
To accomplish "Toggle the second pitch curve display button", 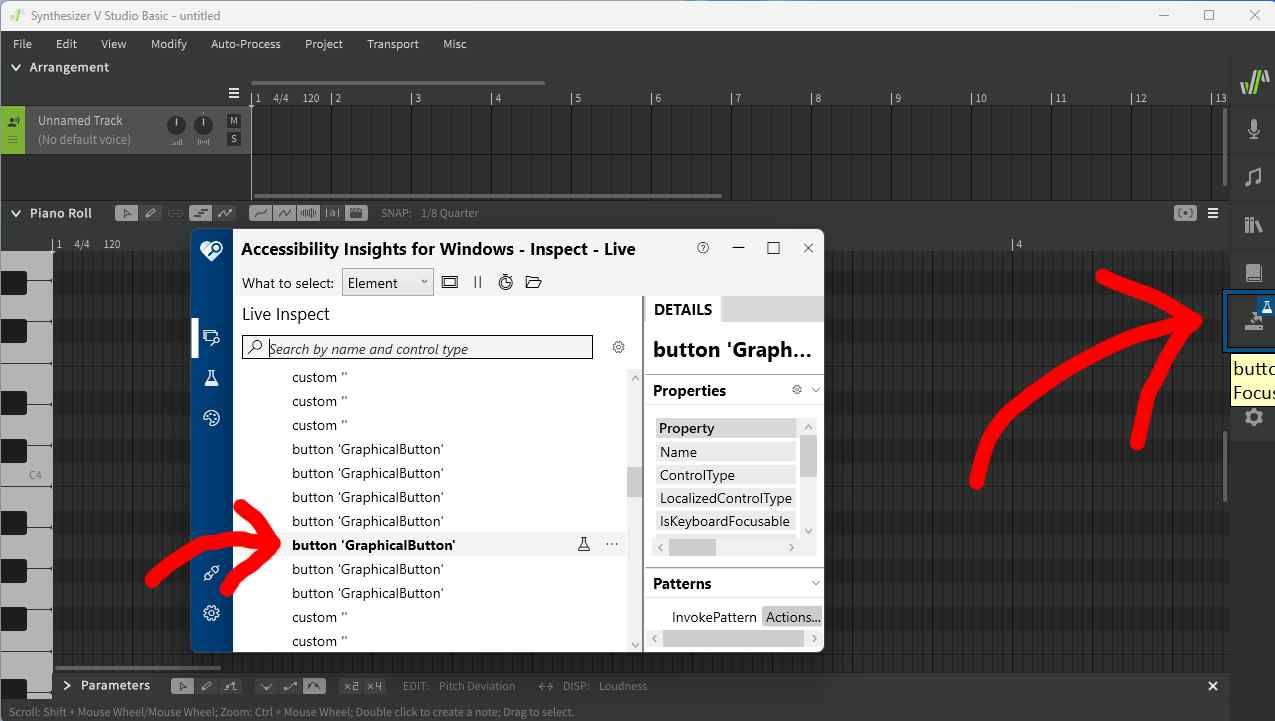I will [284, 213].
